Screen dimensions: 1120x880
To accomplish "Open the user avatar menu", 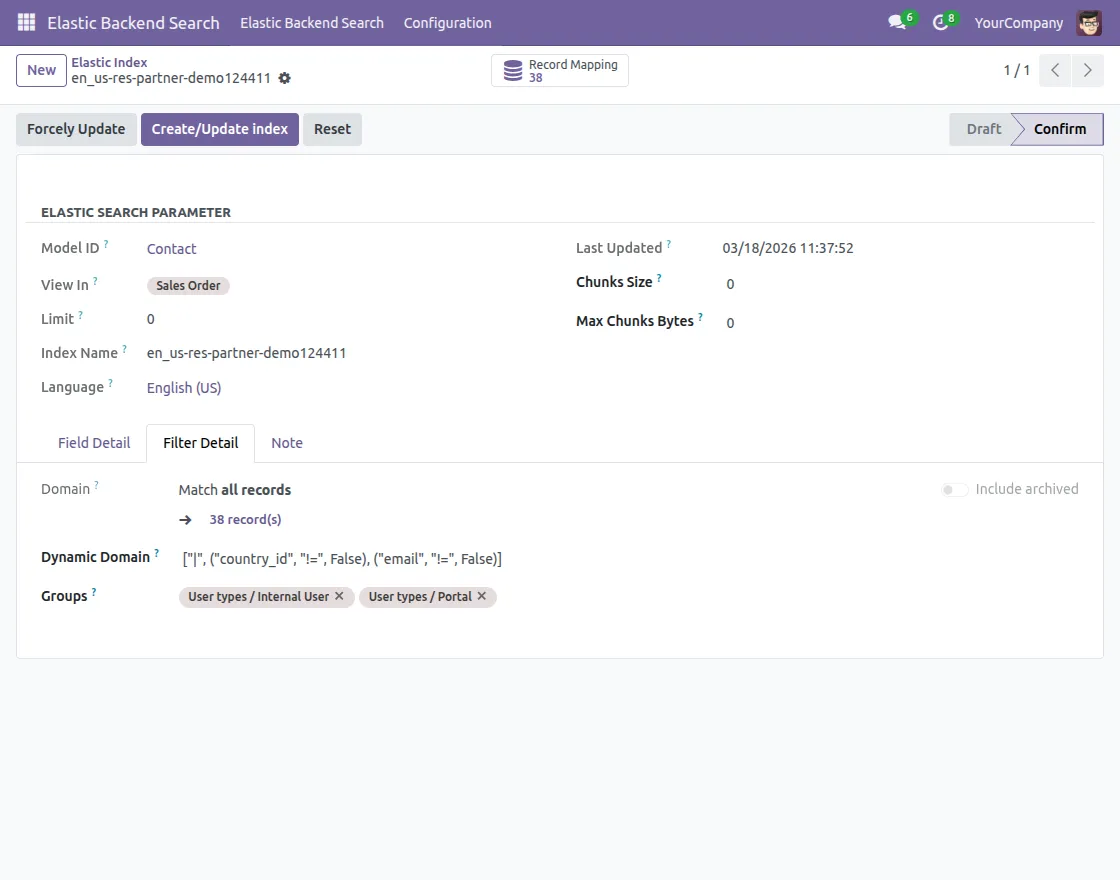I will pyautogui.click(x=1089, y=23).
